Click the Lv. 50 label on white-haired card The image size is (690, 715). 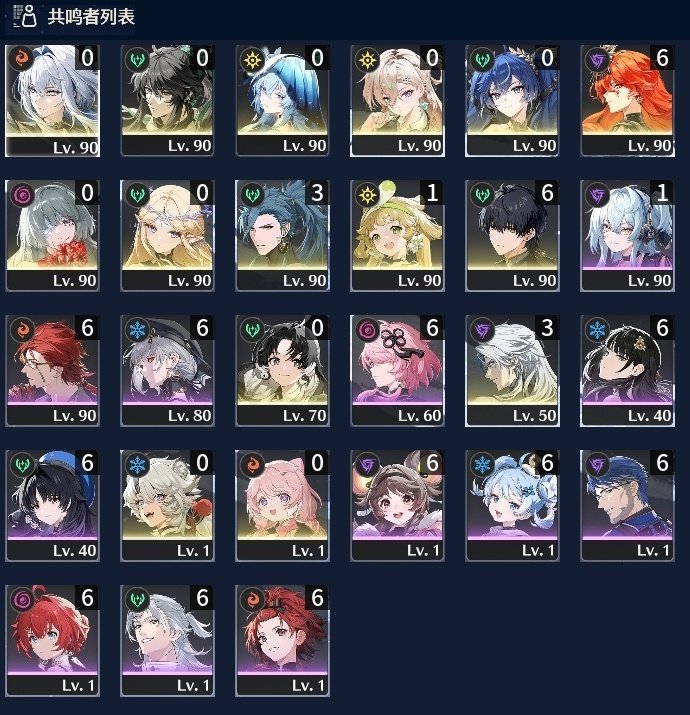[534, 415]
